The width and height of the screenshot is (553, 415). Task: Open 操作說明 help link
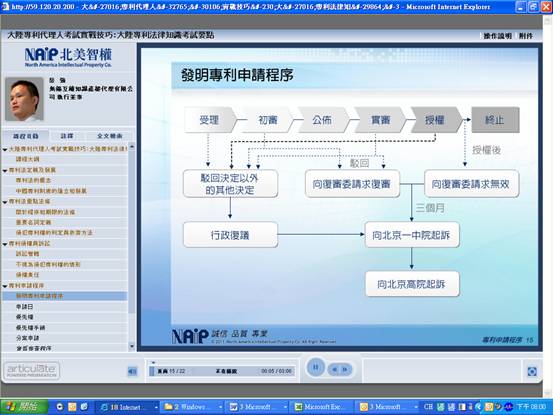pos(497,36)
